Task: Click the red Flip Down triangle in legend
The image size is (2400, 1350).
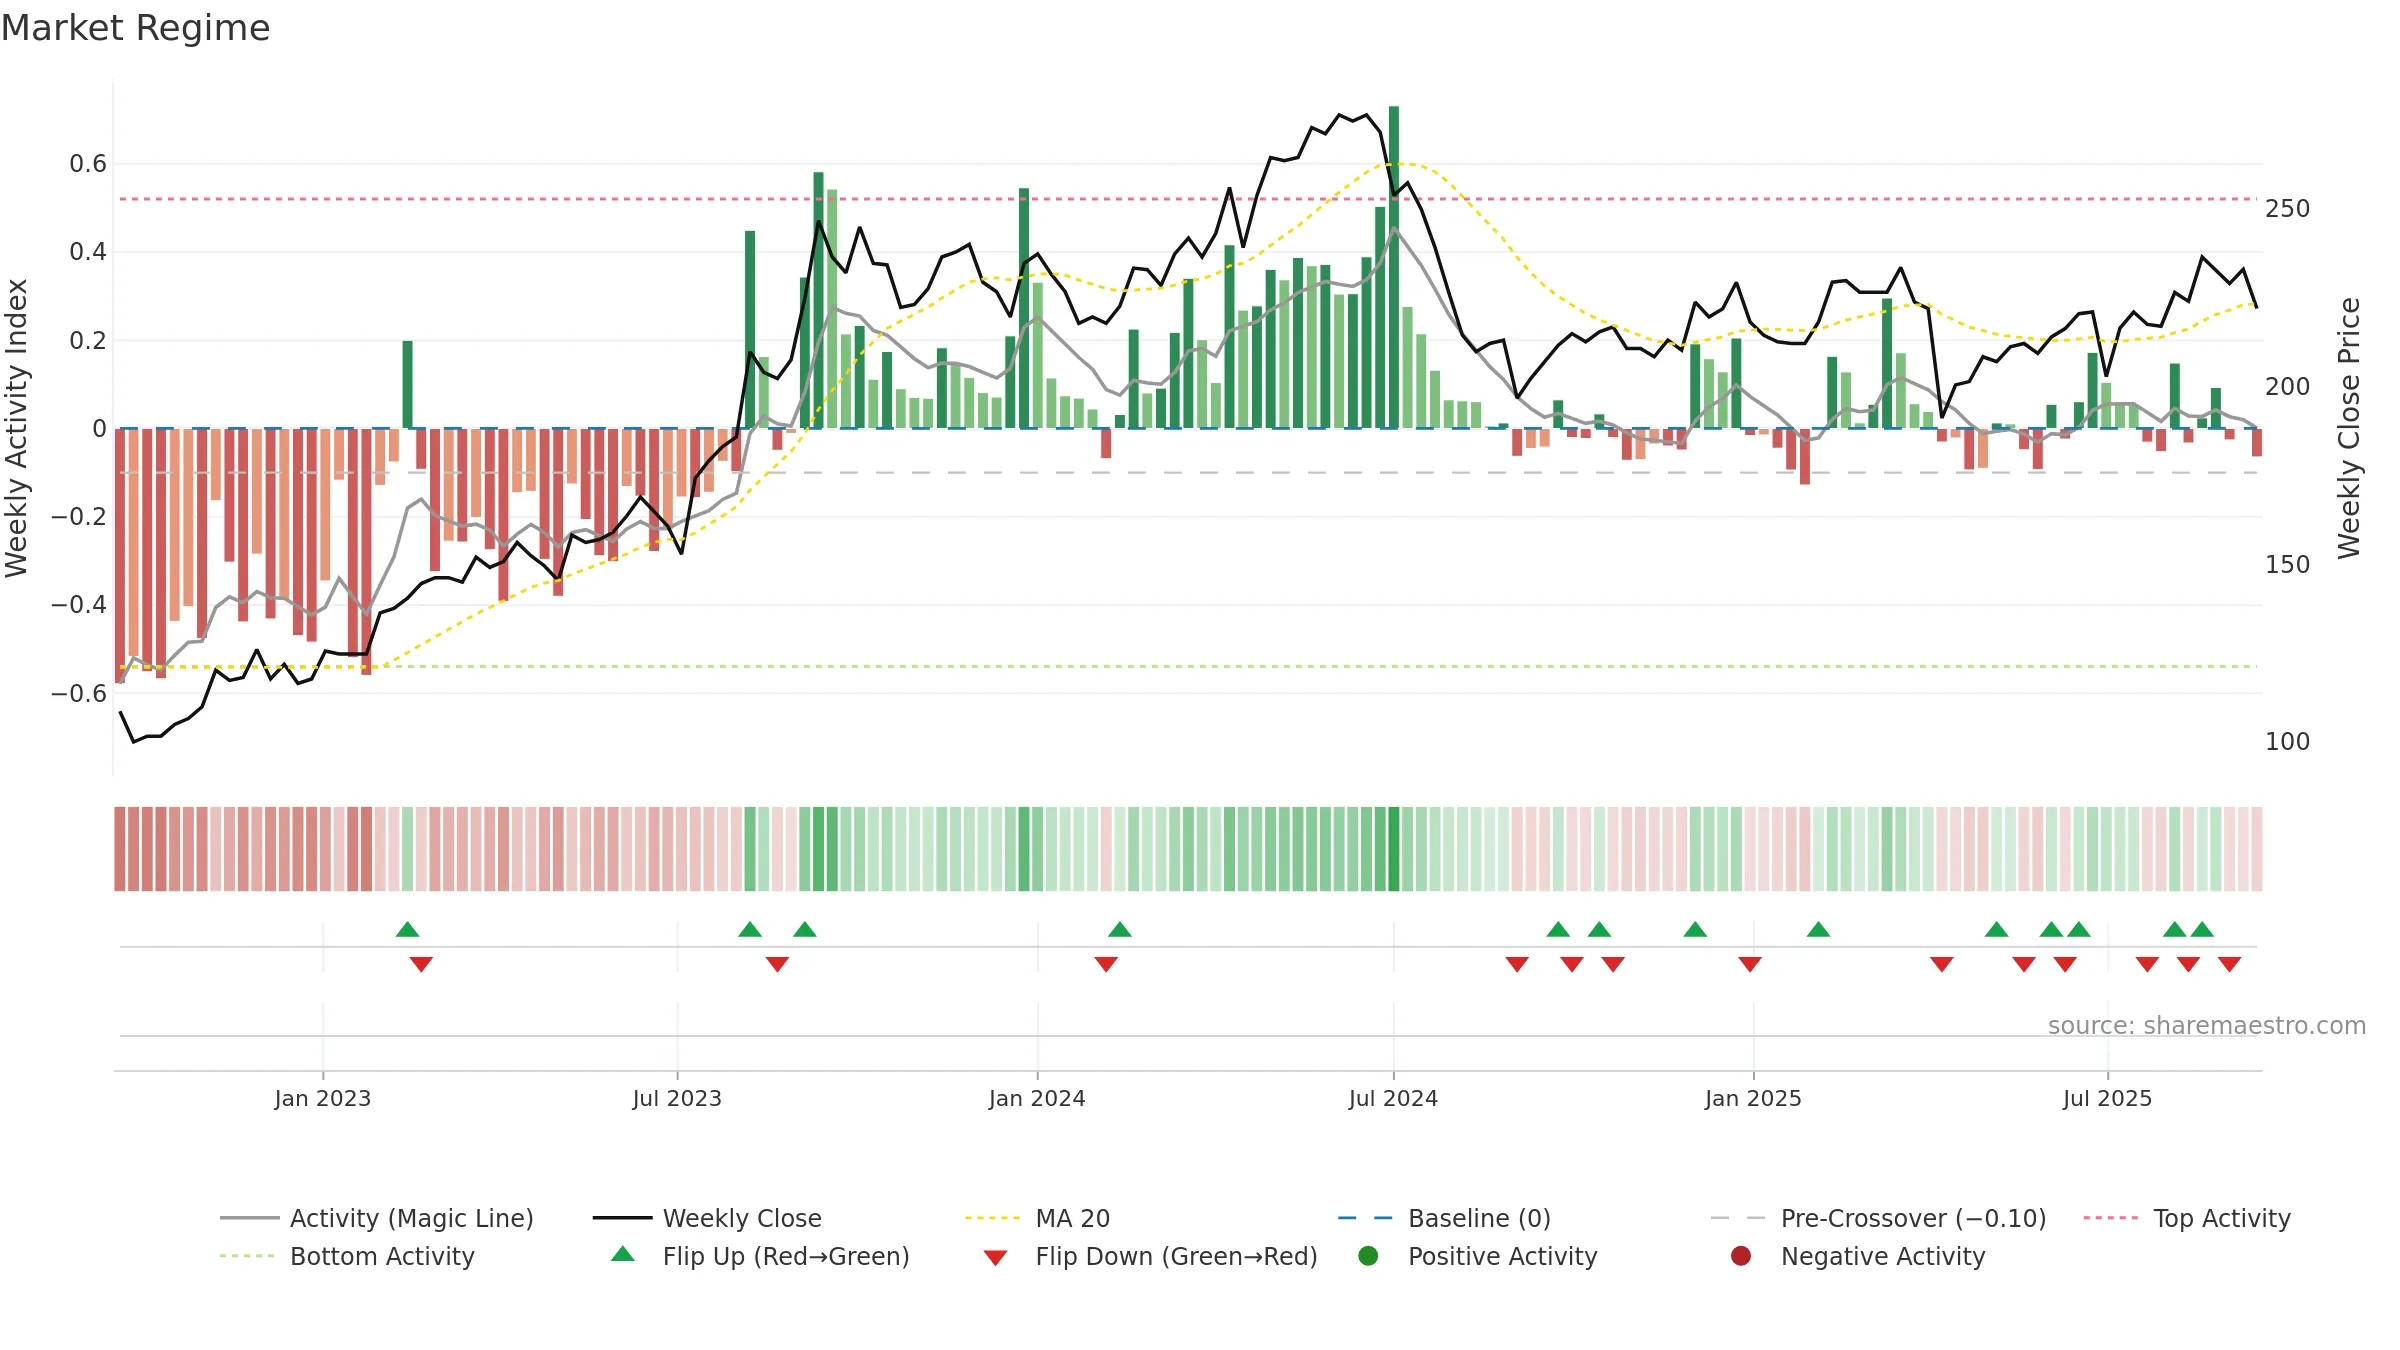Action: click(x=995, y=1258)
